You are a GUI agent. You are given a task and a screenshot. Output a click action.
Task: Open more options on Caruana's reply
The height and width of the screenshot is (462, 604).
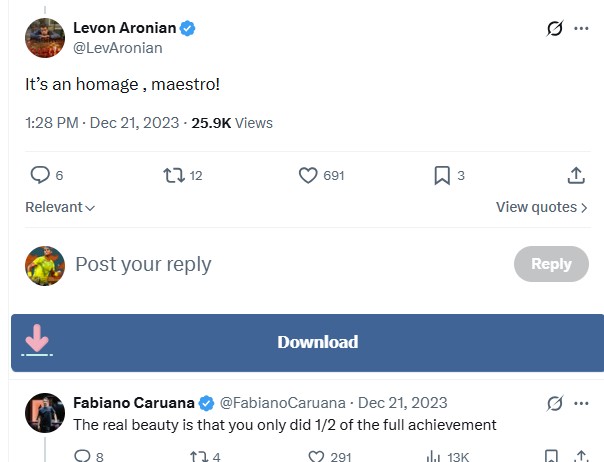[x=581, y=403]
